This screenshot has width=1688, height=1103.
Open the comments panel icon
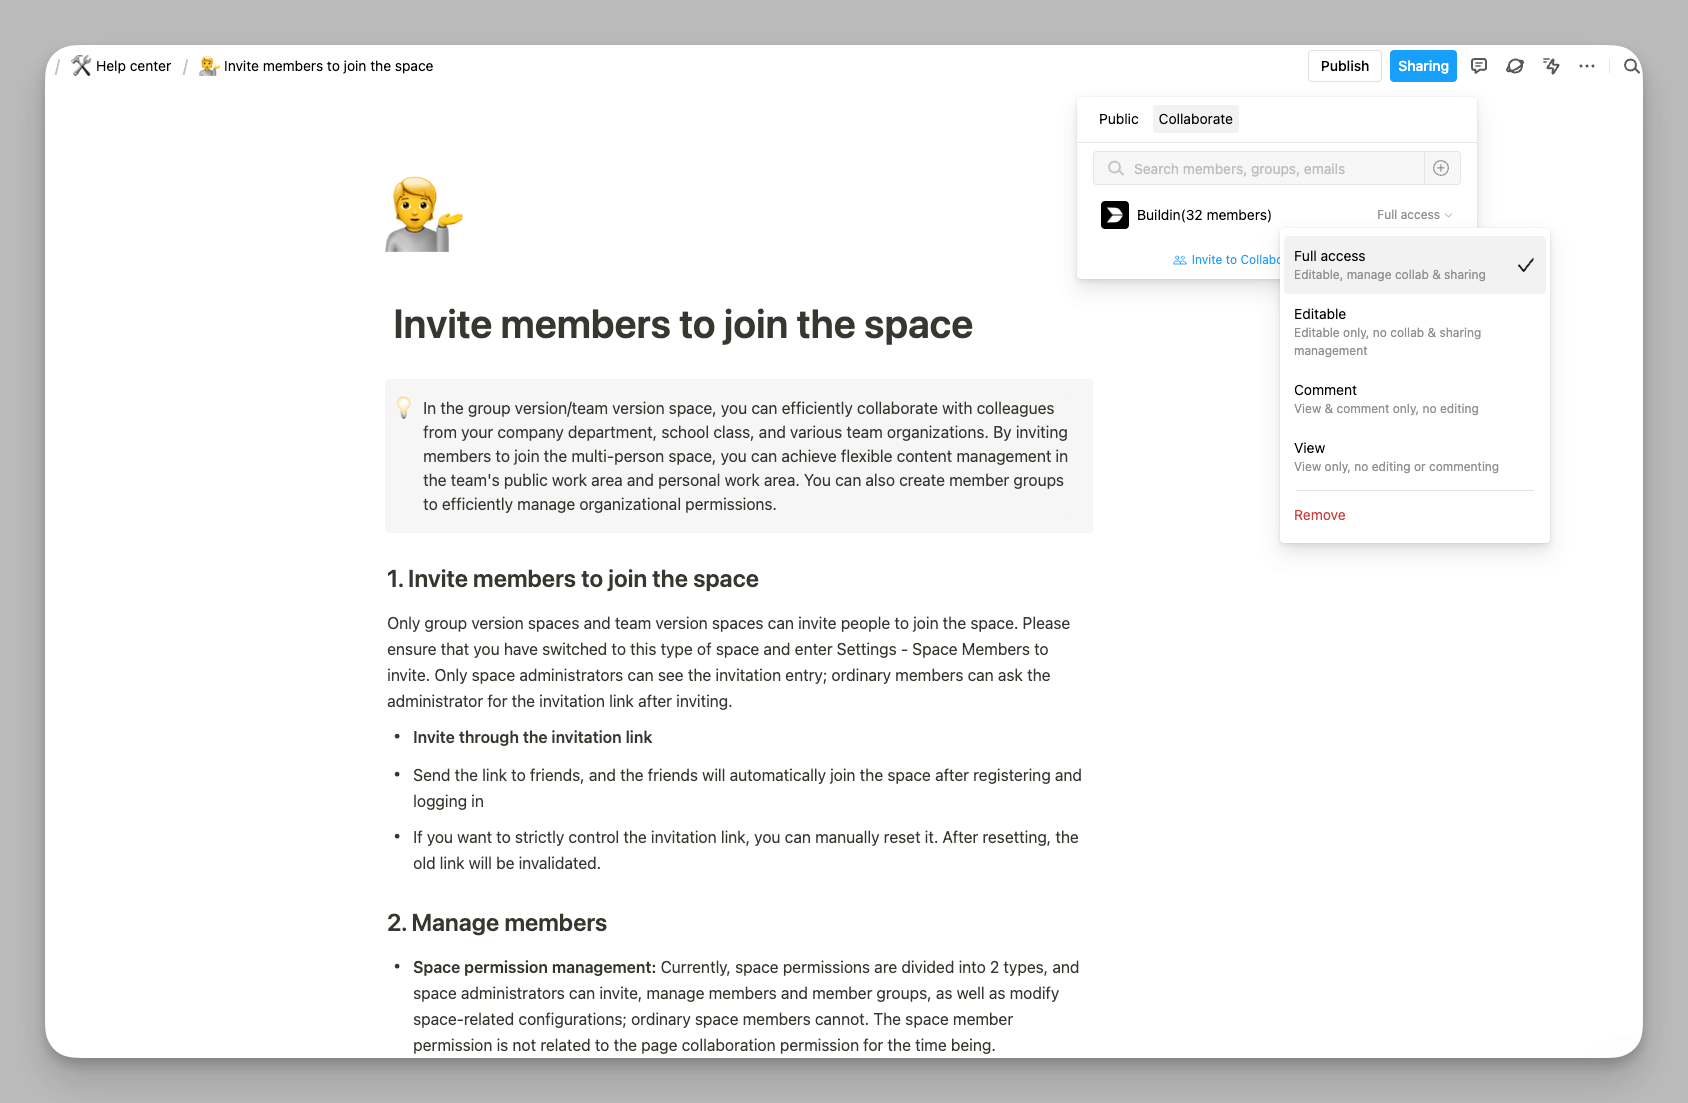(1478, 66)
